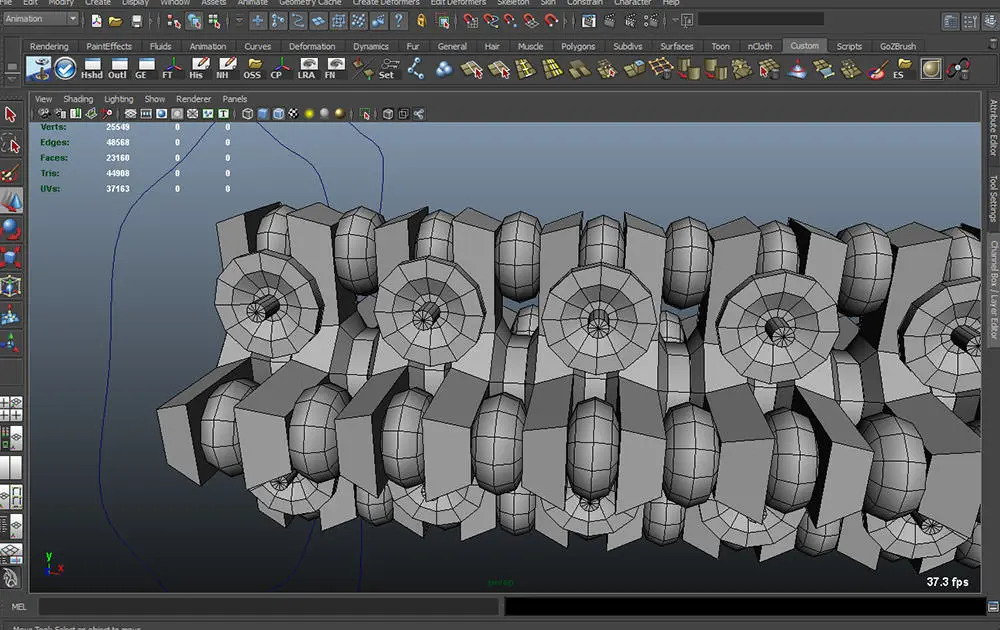Toggle lock current selection padlock

pos(421,22)
